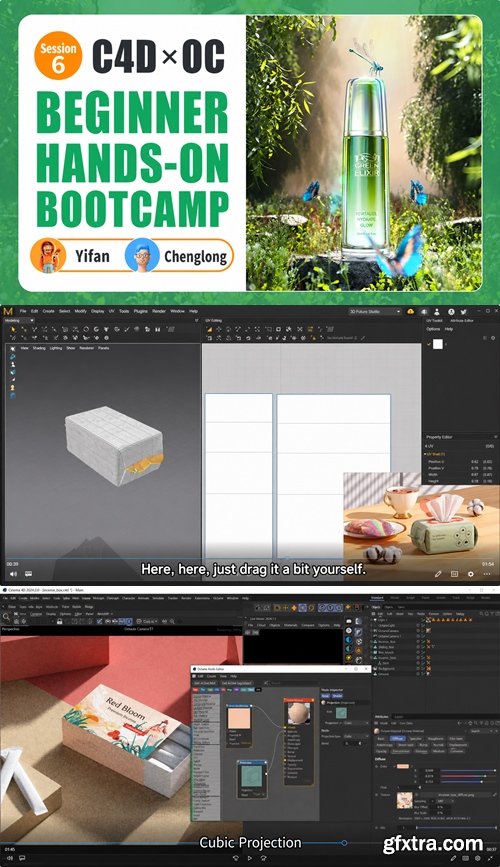Open first video's settings gear
Image resolution: width=500 pixels, height=867 pixels.
(x=471, y=574)
